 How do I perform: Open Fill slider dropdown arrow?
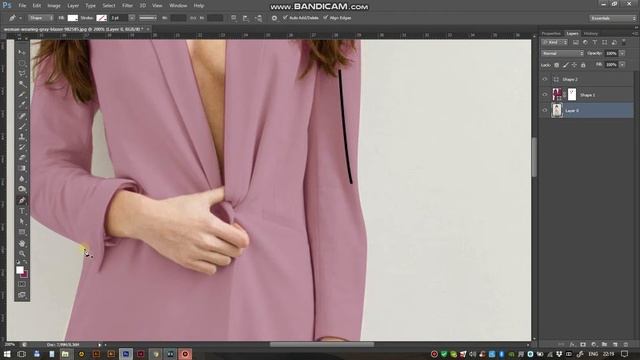[622, 65]
